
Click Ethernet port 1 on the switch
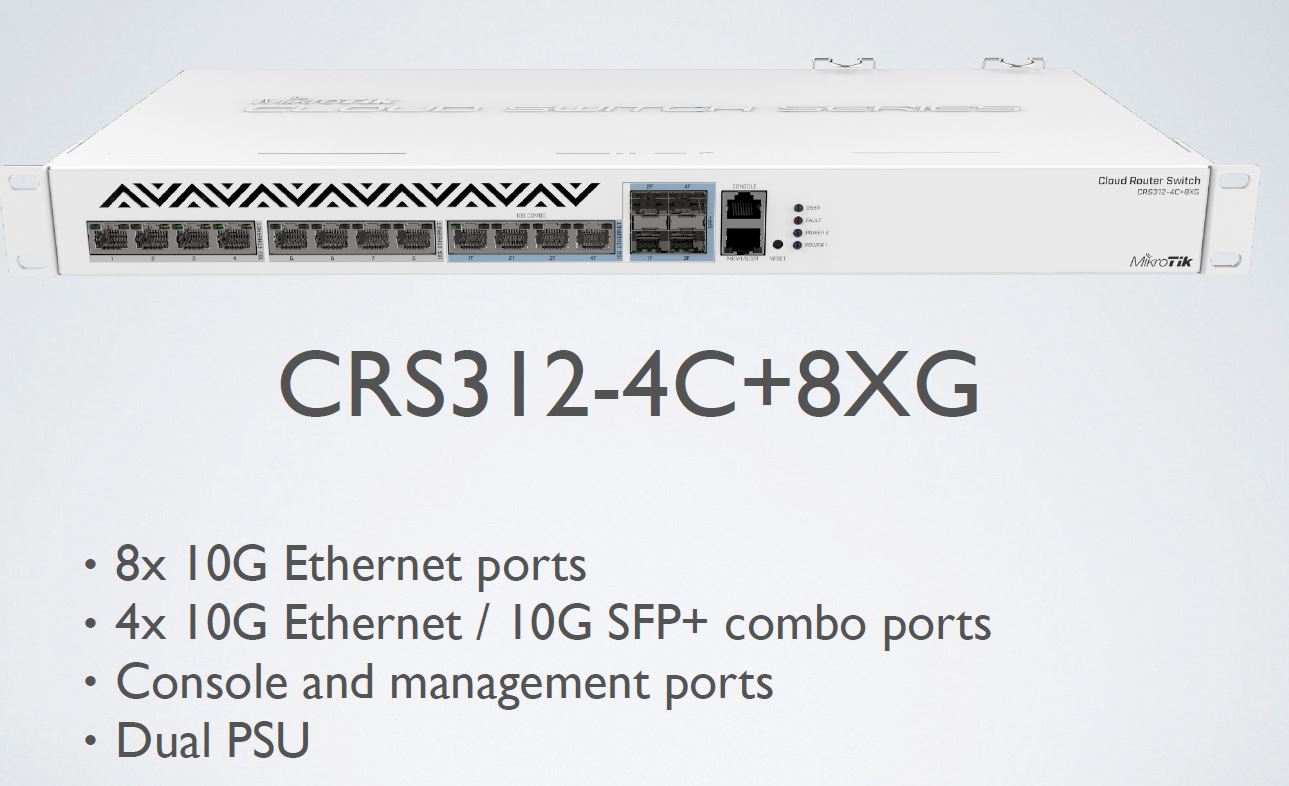(108, 238)
